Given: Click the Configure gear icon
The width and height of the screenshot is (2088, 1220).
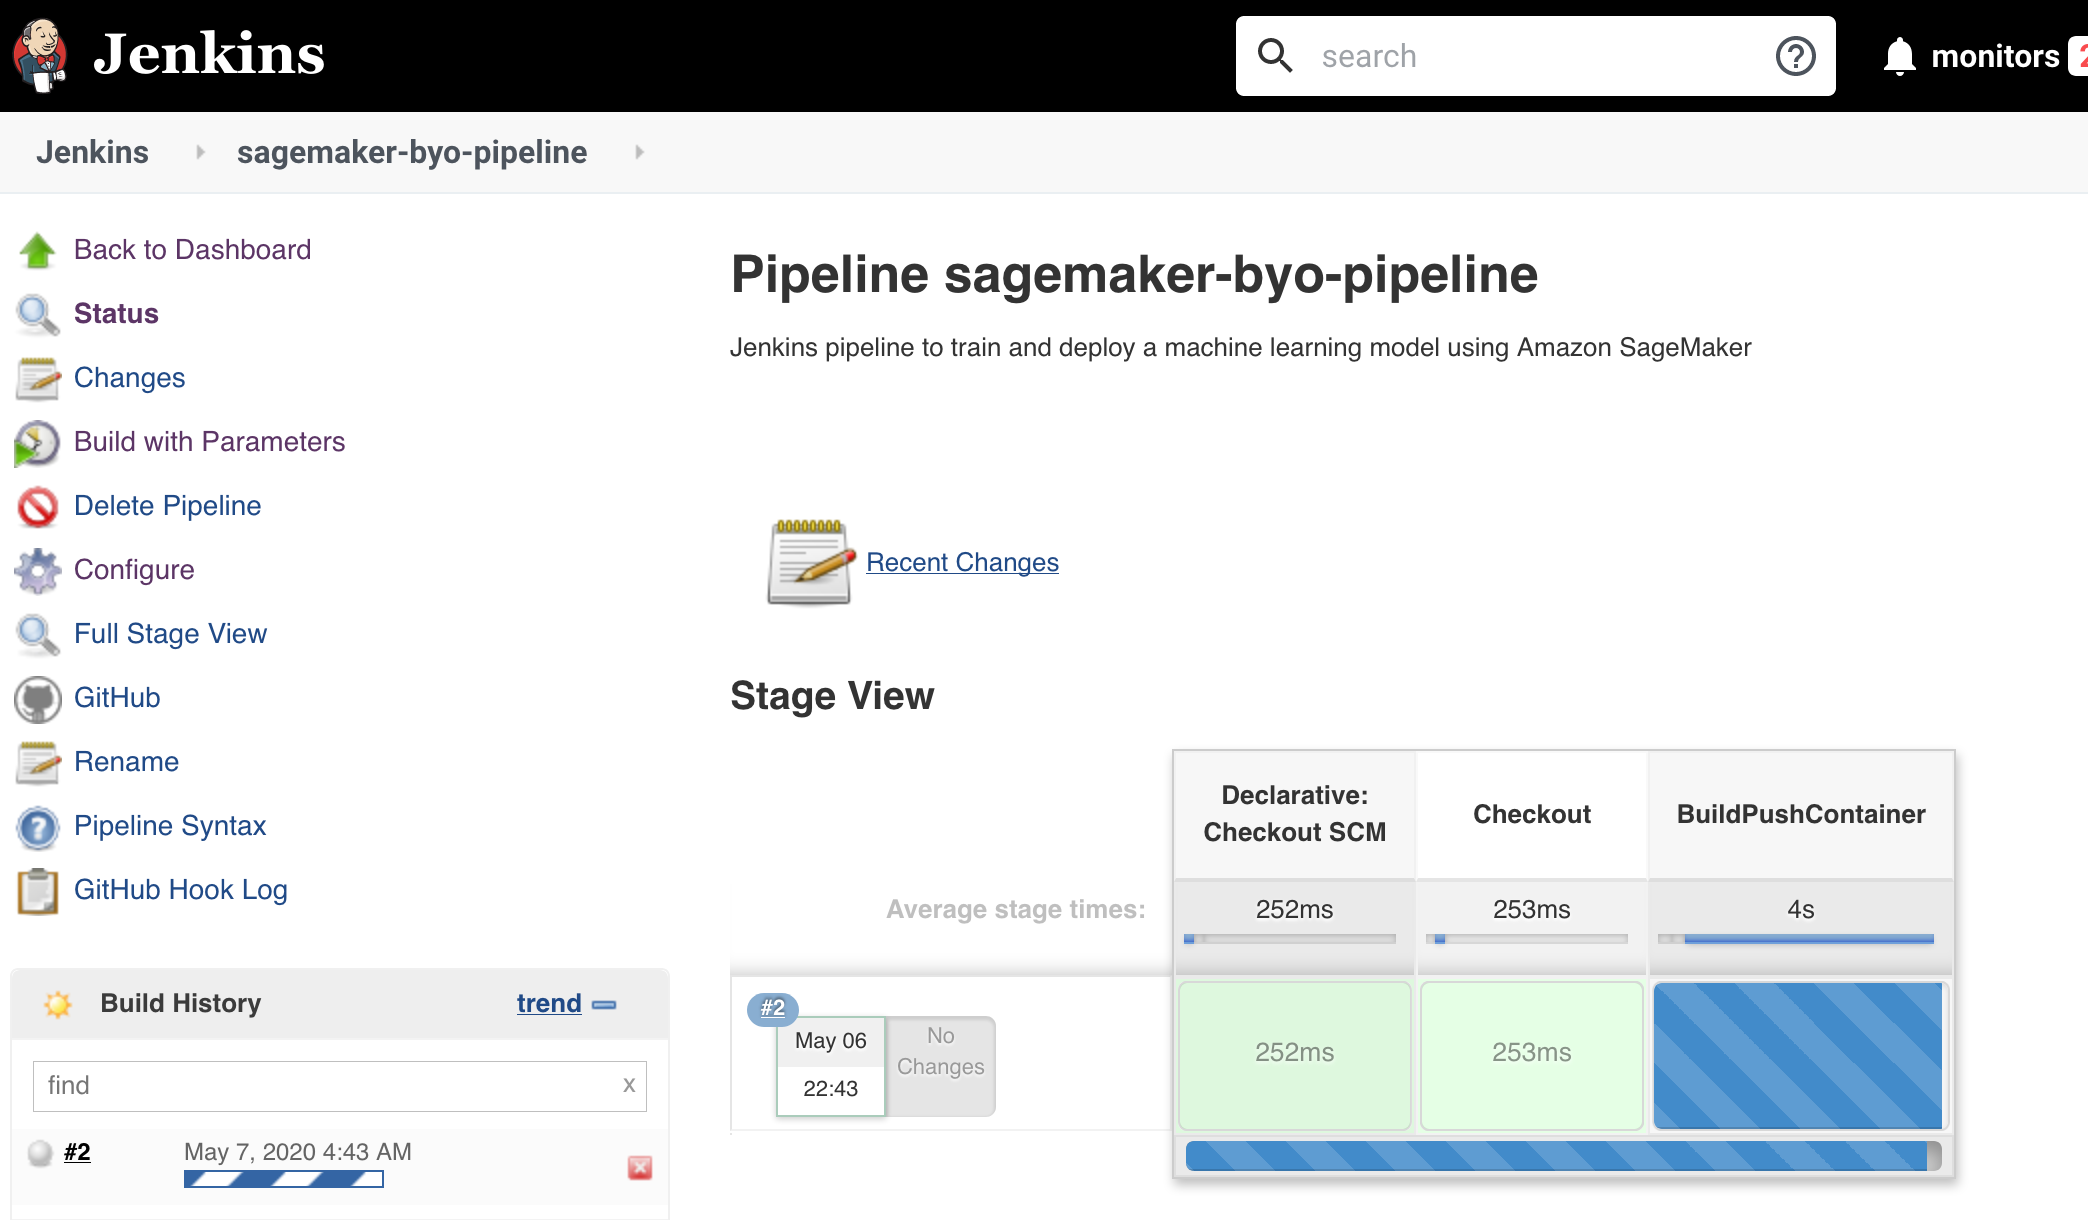Looking at the screenshot, I should [38, 570].
